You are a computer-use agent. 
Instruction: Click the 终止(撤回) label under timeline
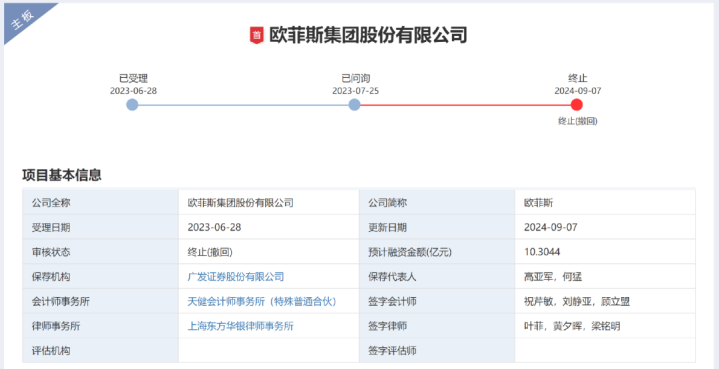click(577, 121)
